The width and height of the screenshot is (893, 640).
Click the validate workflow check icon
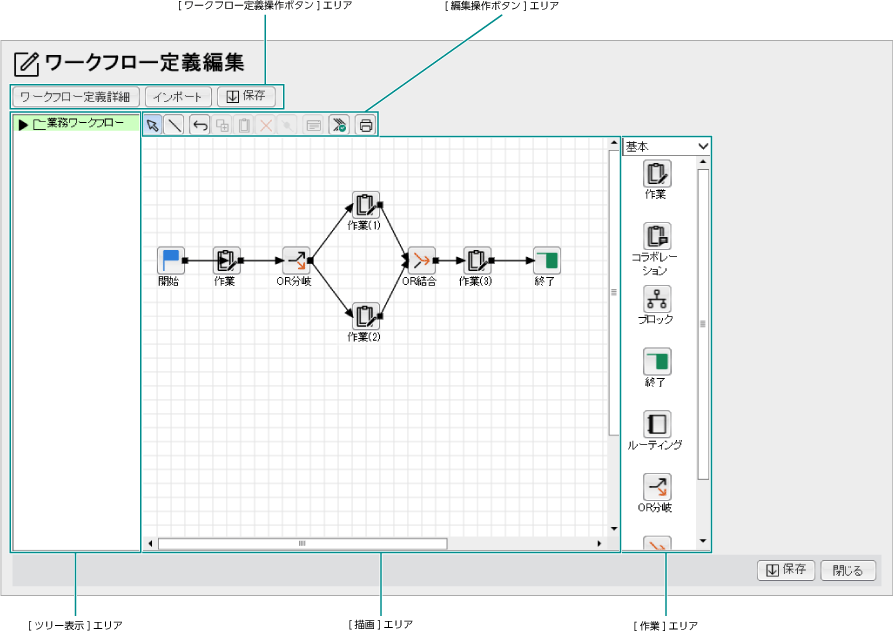(x=339, y=126)
